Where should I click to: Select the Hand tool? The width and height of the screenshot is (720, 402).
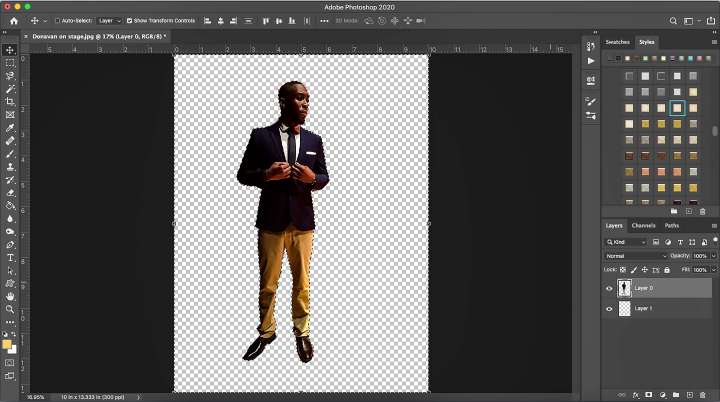pos(10,296)
